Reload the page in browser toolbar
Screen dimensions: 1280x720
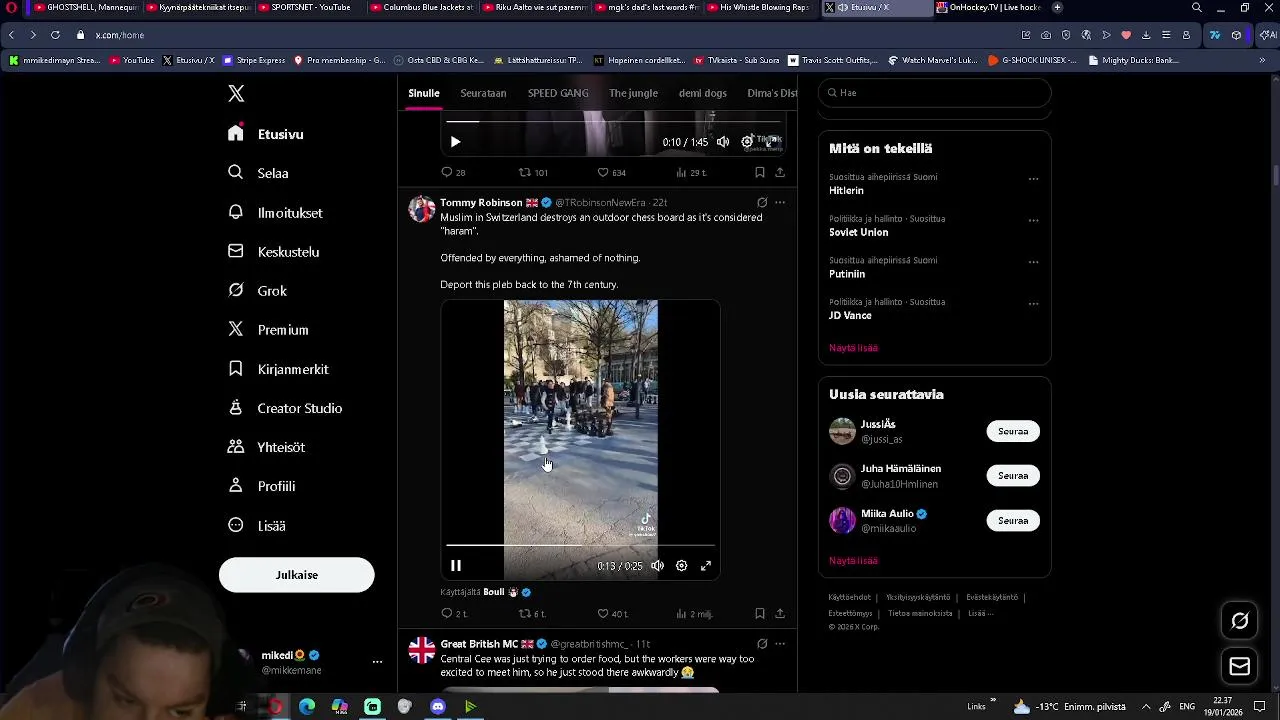tap(55, 35)
